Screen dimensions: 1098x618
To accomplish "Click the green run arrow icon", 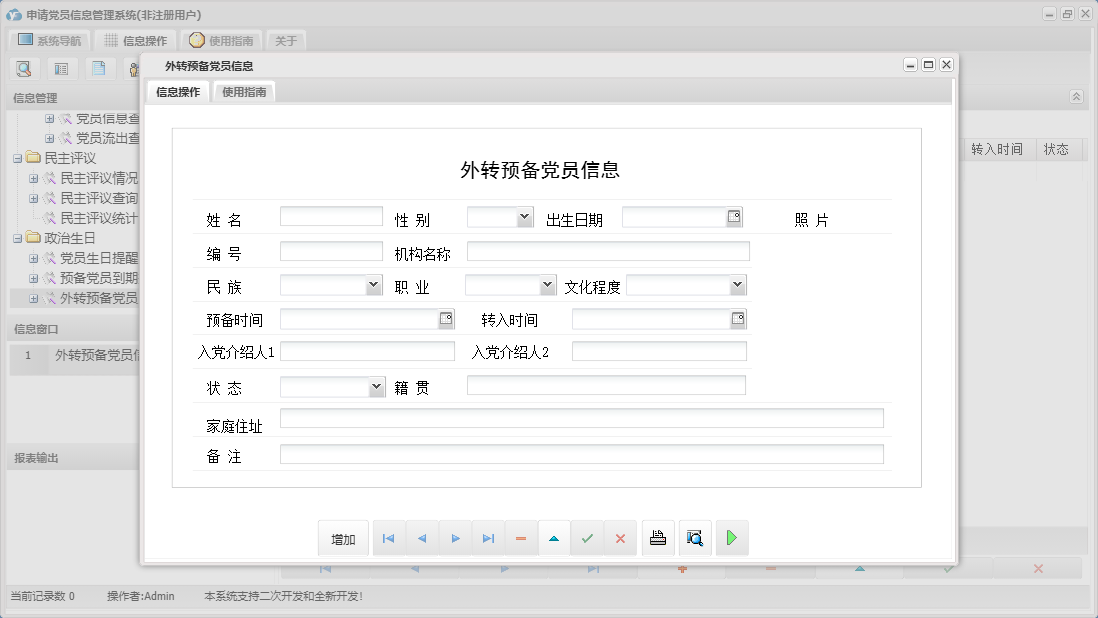I will tap(731, 538).
